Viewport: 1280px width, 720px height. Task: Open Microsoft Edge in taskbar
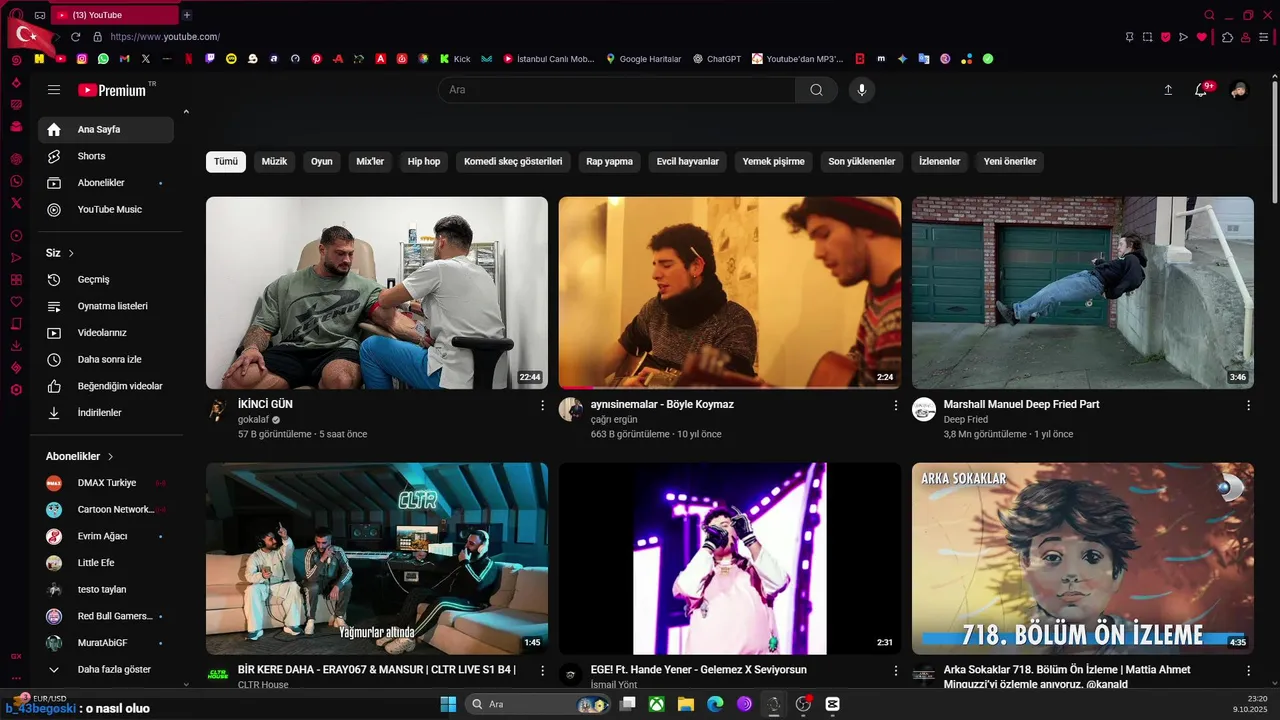pyautogui.click(x=715, y=704)
